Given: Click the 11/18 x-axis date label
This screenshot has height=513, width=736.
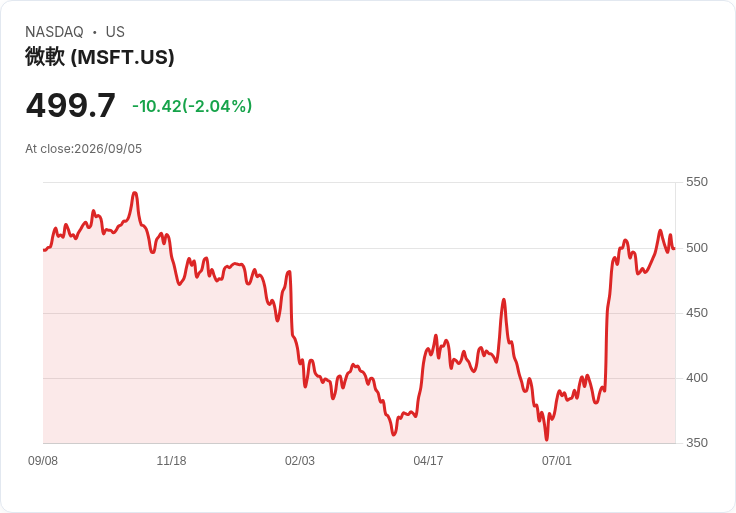Looking at the screenshot, I should pos(171,461).
